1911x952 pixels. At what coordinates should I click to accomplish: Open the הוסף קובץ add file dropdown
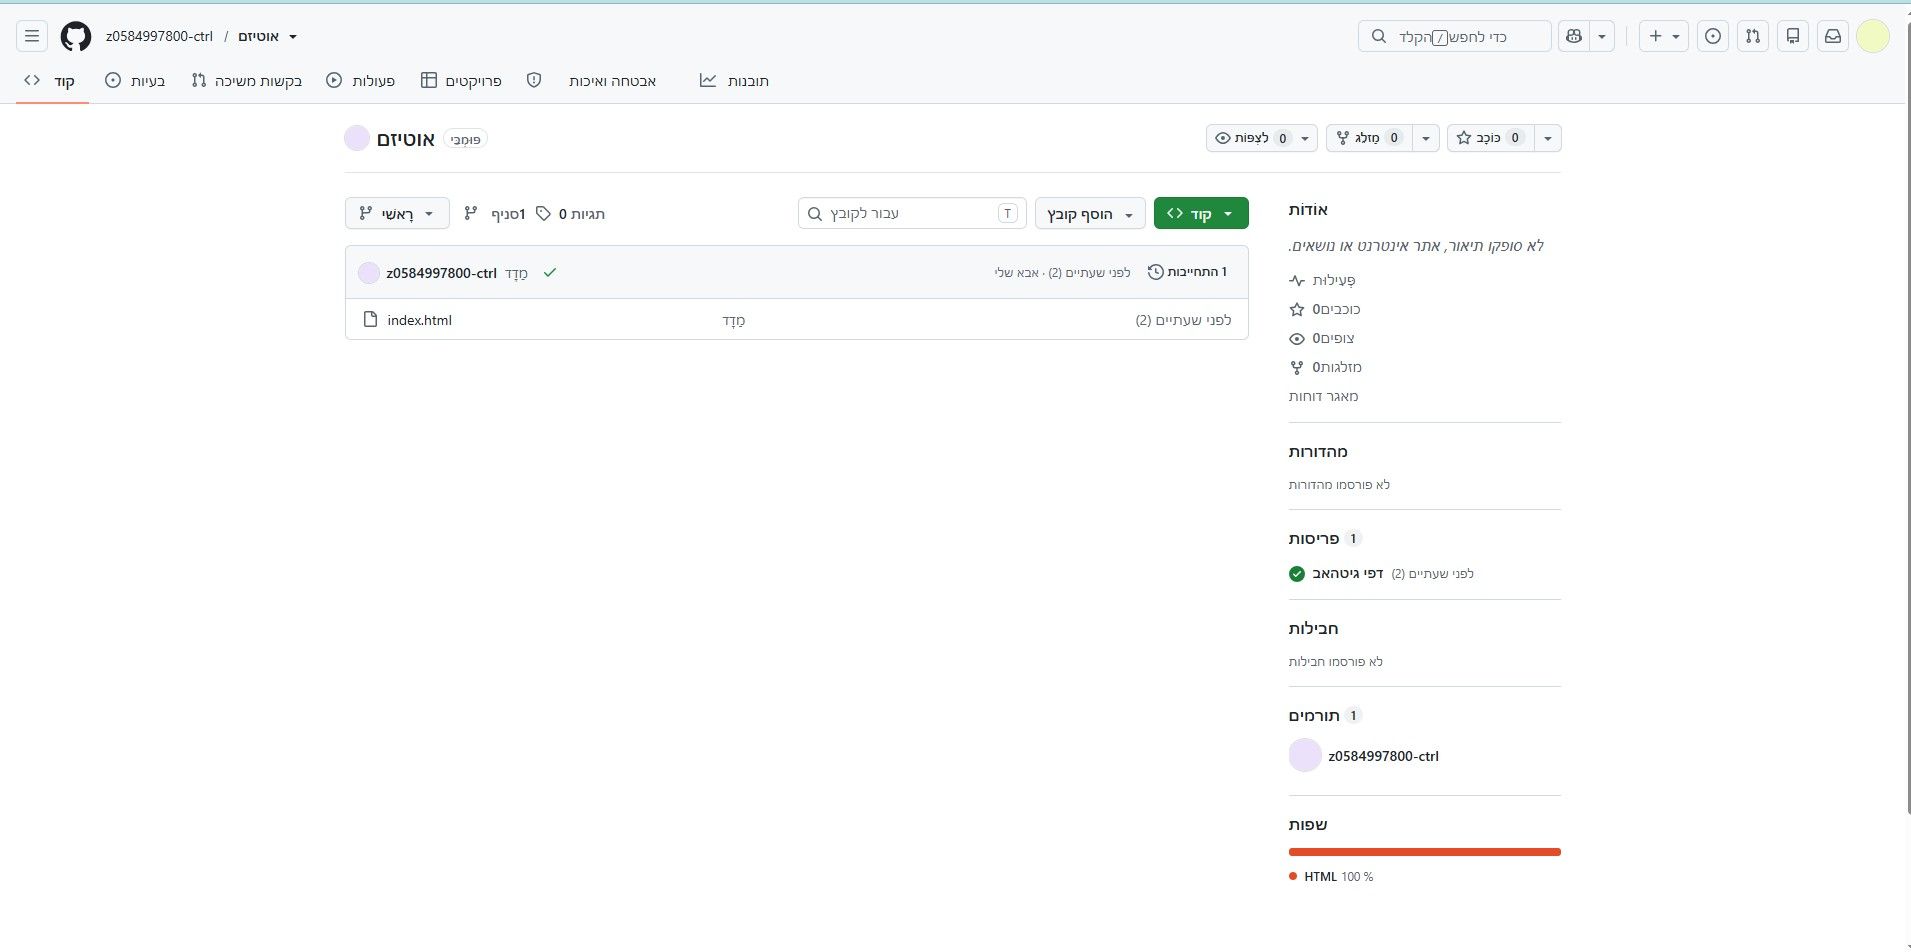(1090, 214)
